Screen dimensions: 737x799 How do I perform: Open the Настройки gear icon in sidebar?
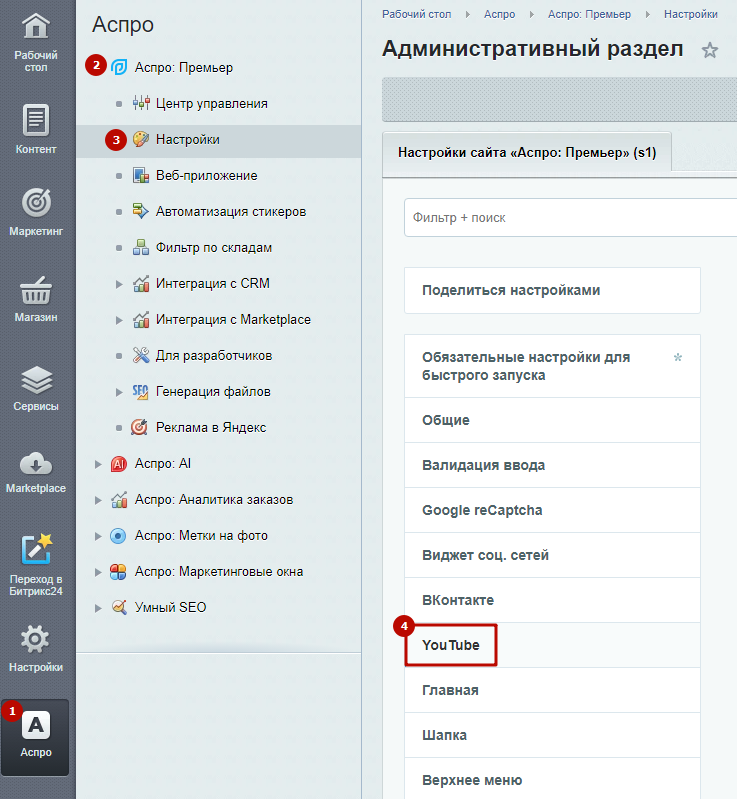pyautogui.click(x=36, y=639)
